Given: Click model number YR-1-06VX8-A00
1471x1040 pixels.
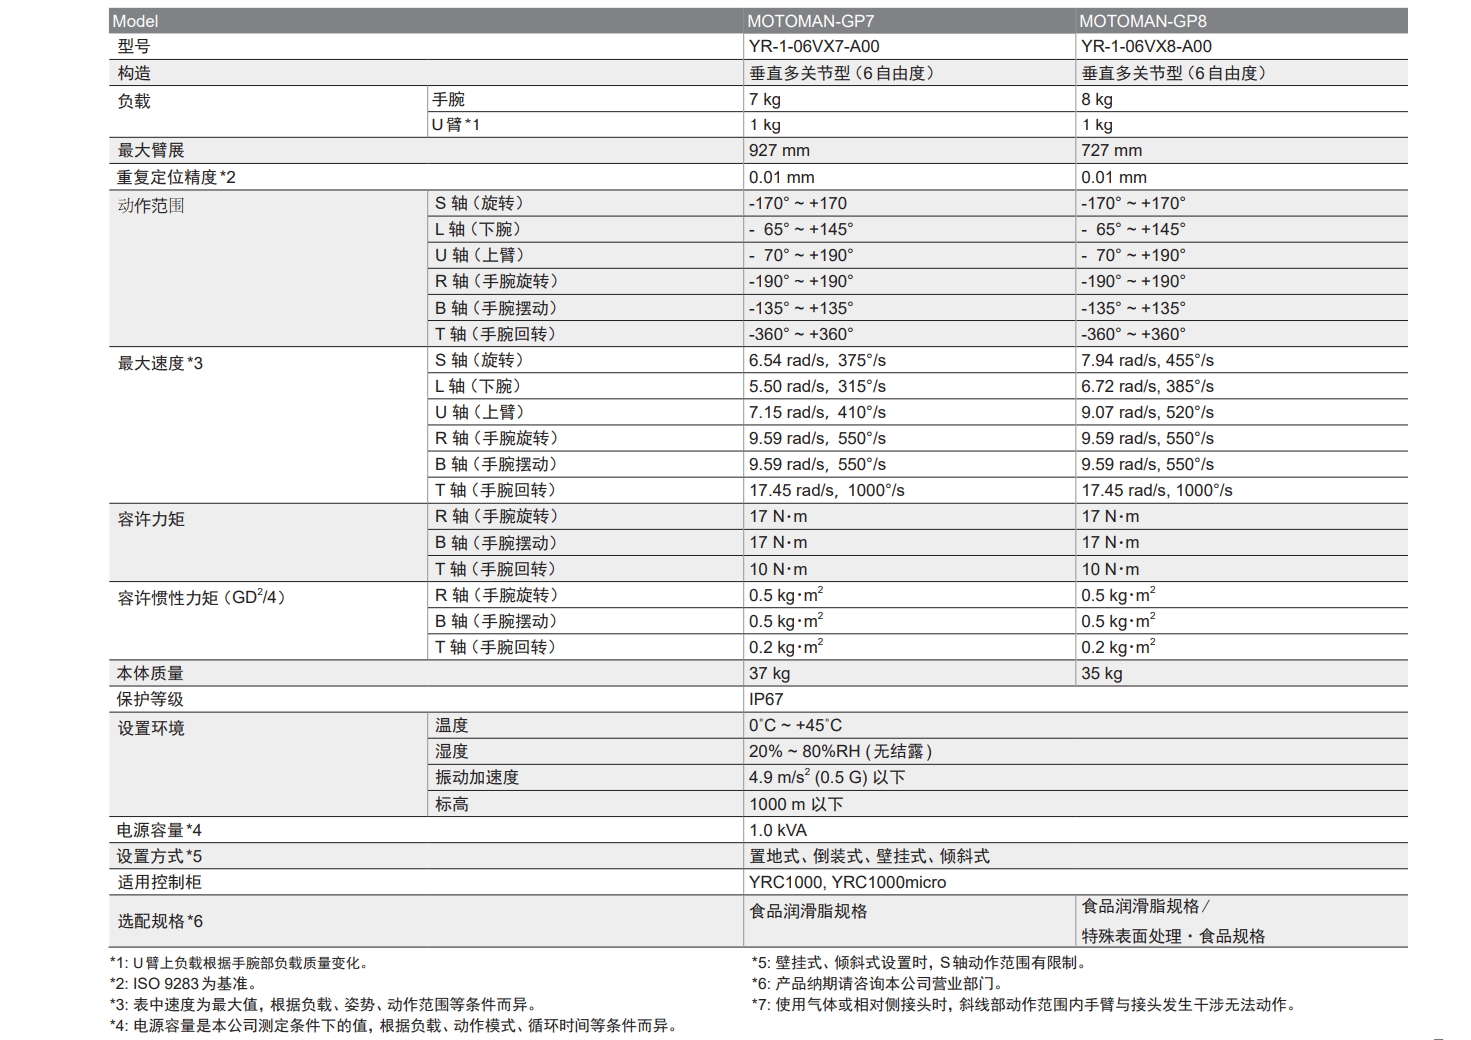Looking at the screenshot, I should [x=1146, y=46].
